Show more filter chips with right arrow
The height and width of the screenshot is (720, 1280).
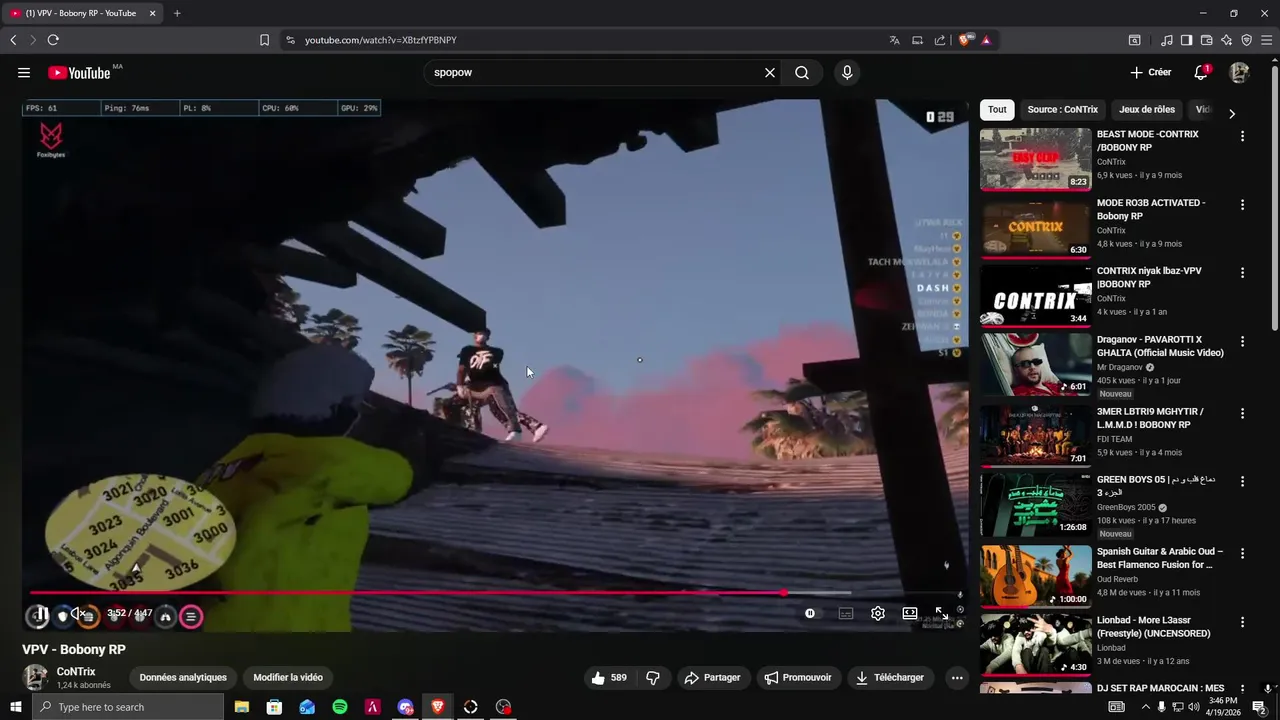pos(1232,113)
